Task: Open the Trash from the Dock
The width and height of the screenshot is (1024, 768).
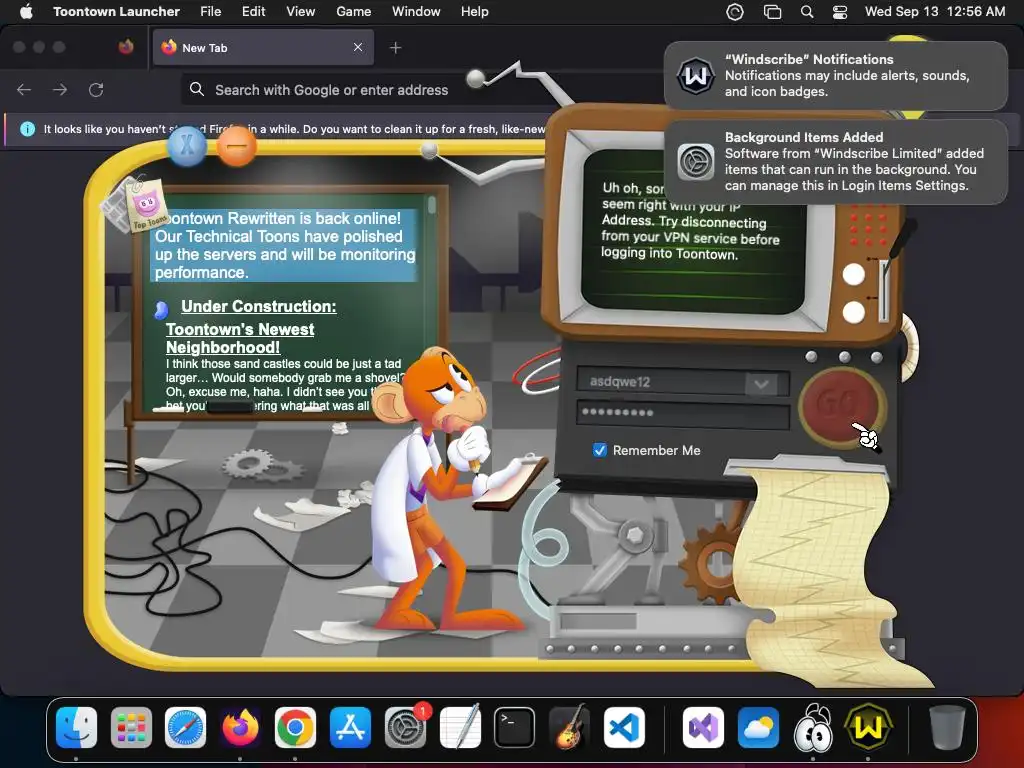Action: pos(947,727)
